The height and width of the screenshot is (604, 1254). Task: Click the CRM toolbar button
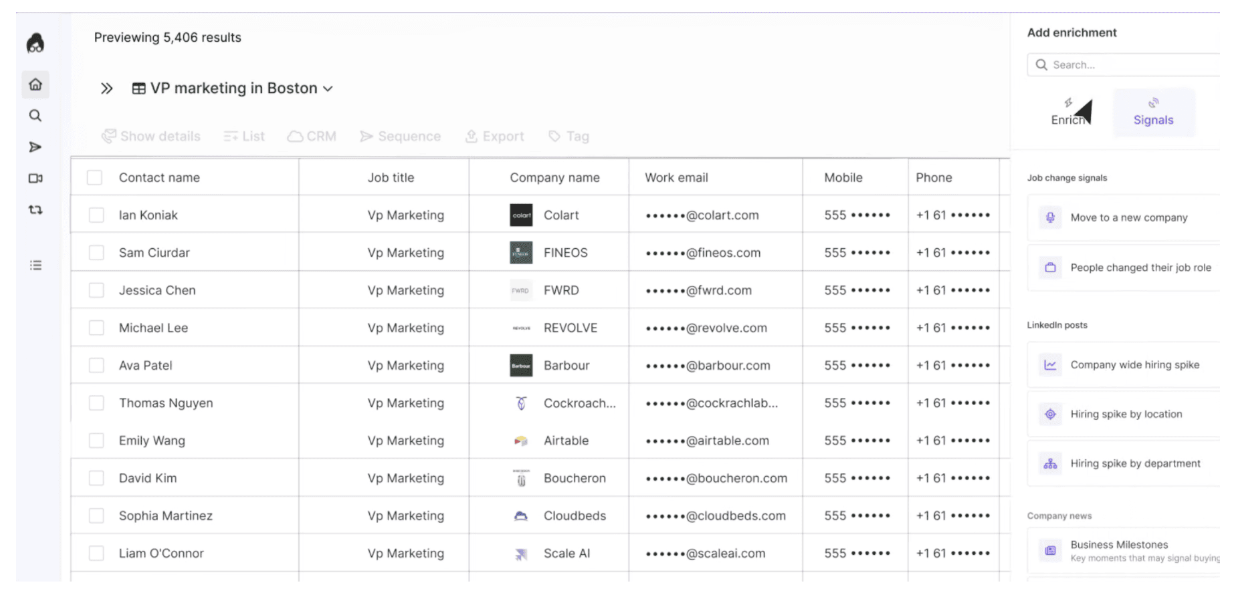(x=312, y=136)
